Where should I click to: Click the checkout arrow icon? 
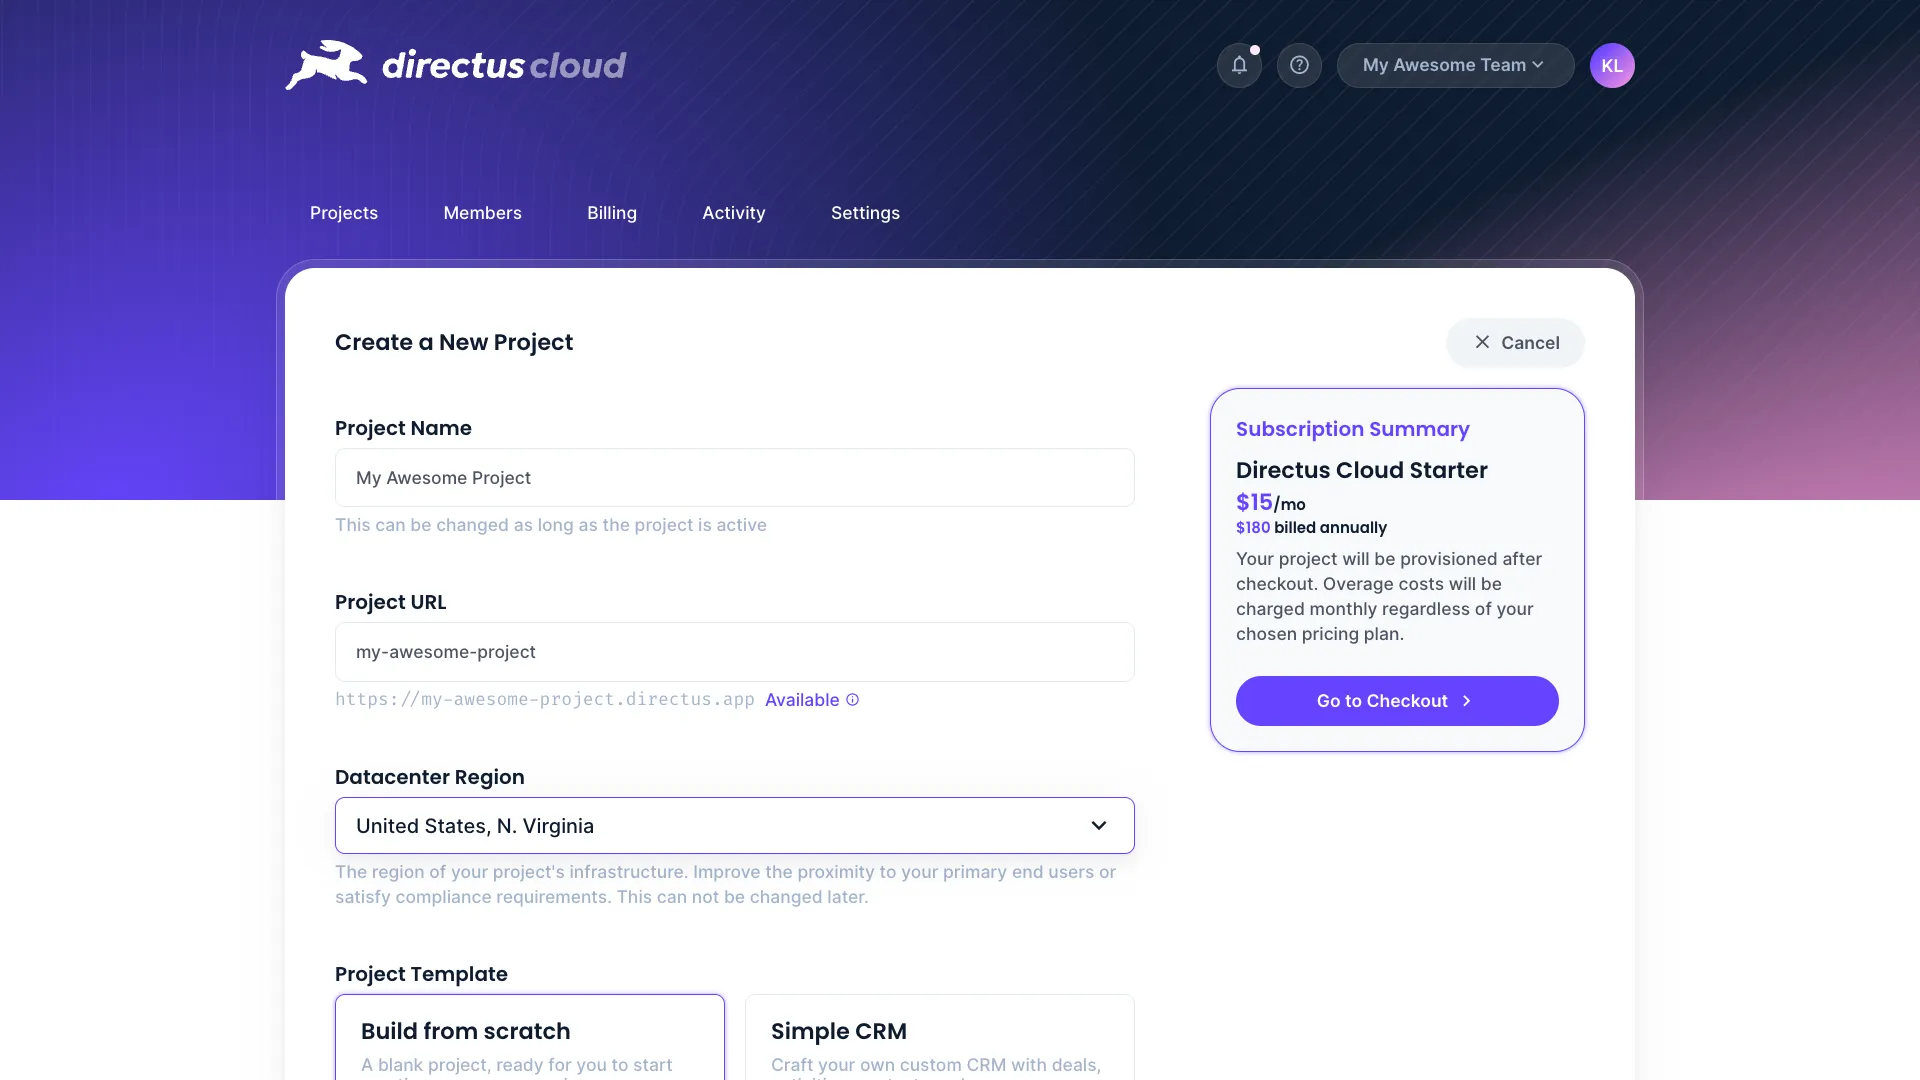coord(1466,700)
